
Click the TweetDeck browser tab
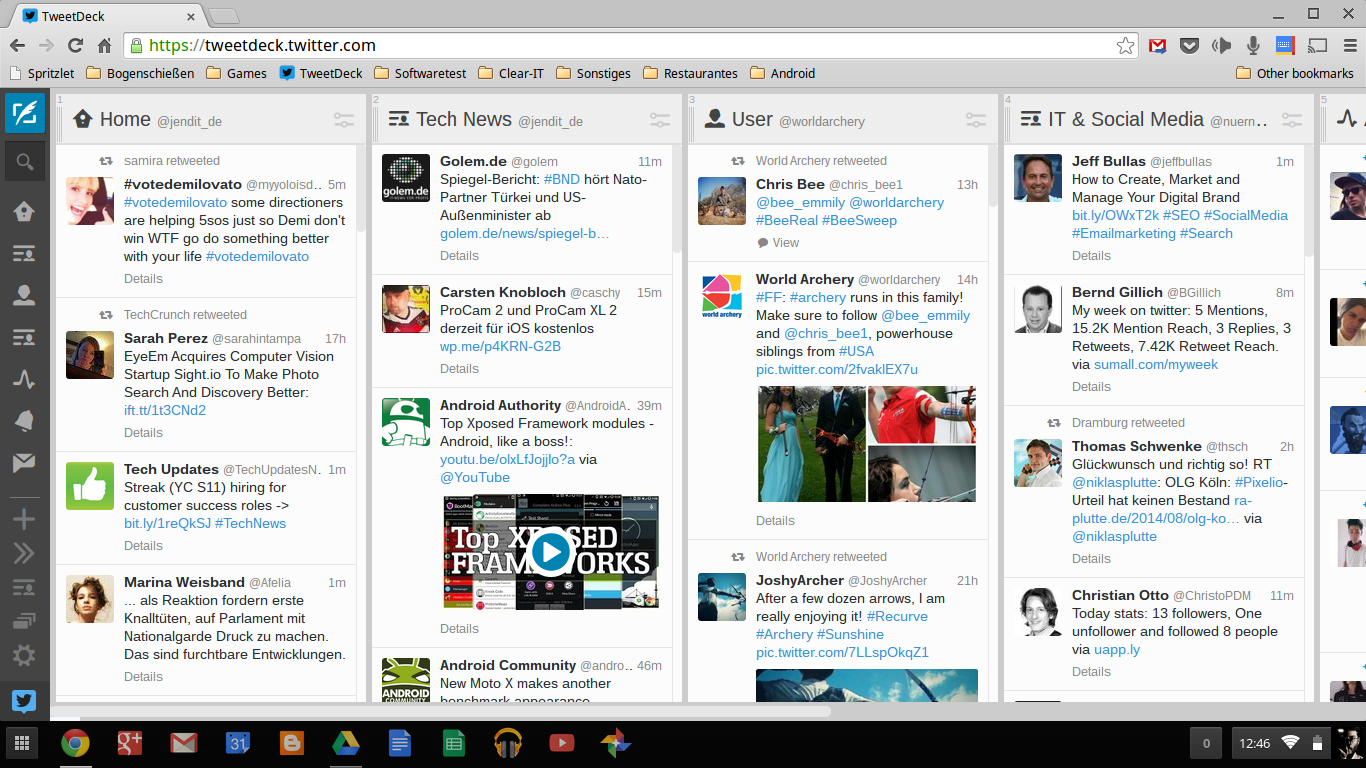(110, 15)
